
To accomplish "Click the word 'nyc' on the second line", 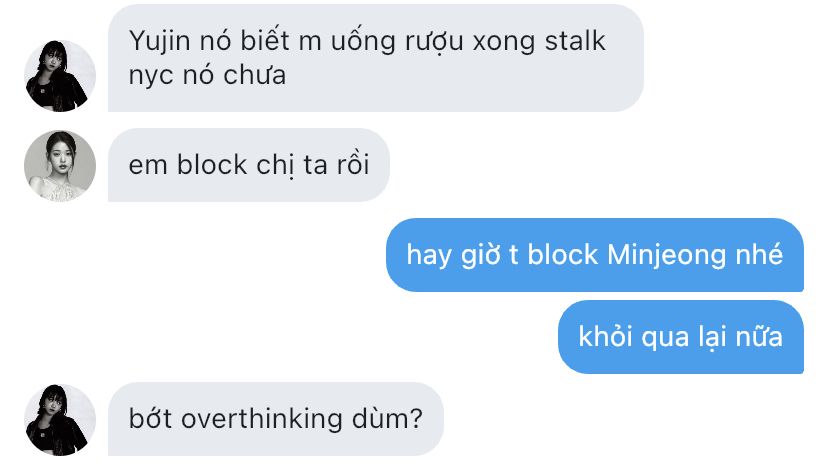I will [x=151, y=77].
